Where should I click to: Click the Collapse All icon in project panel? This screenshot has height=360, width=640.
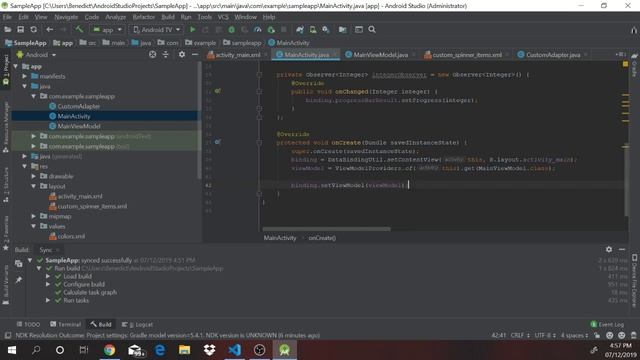tap(166, 54)
